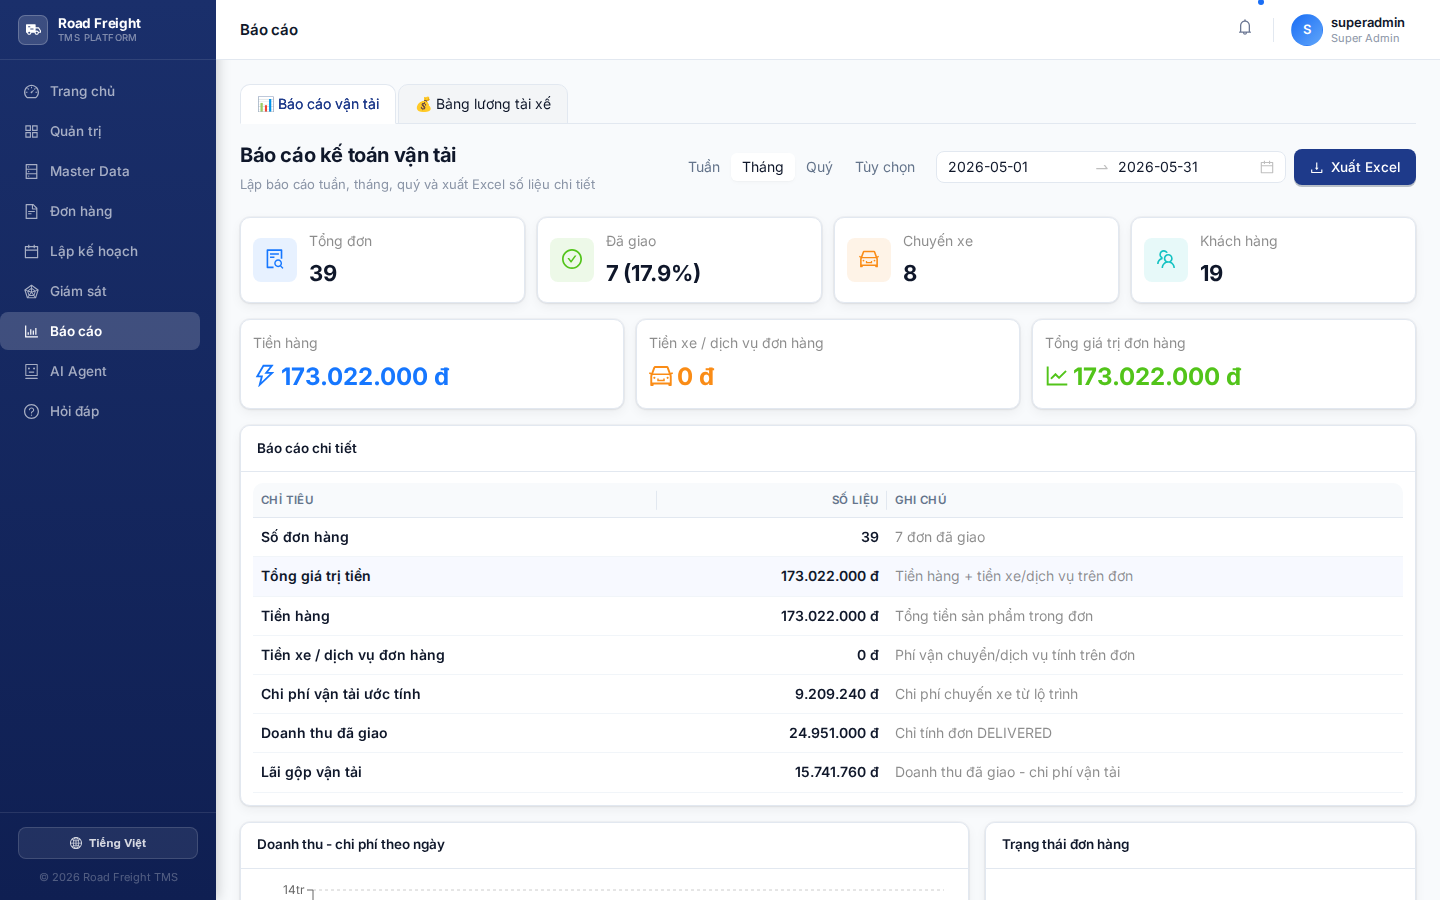Click the Master Data icon in sidebar

pyautogui.click(x=32, y=171)
